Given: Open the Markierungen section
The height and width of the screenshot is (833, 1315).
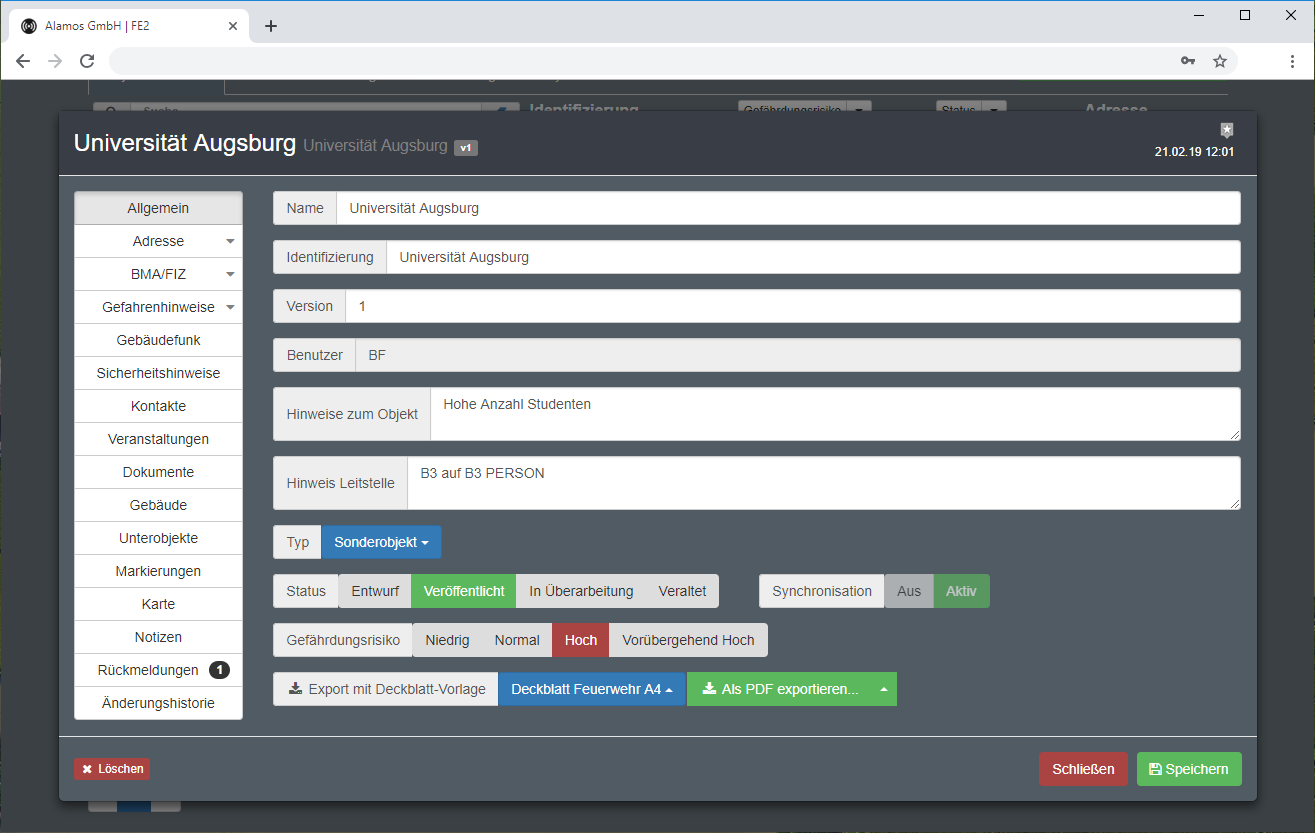Looking at the screenshot, I should (158, 571).
